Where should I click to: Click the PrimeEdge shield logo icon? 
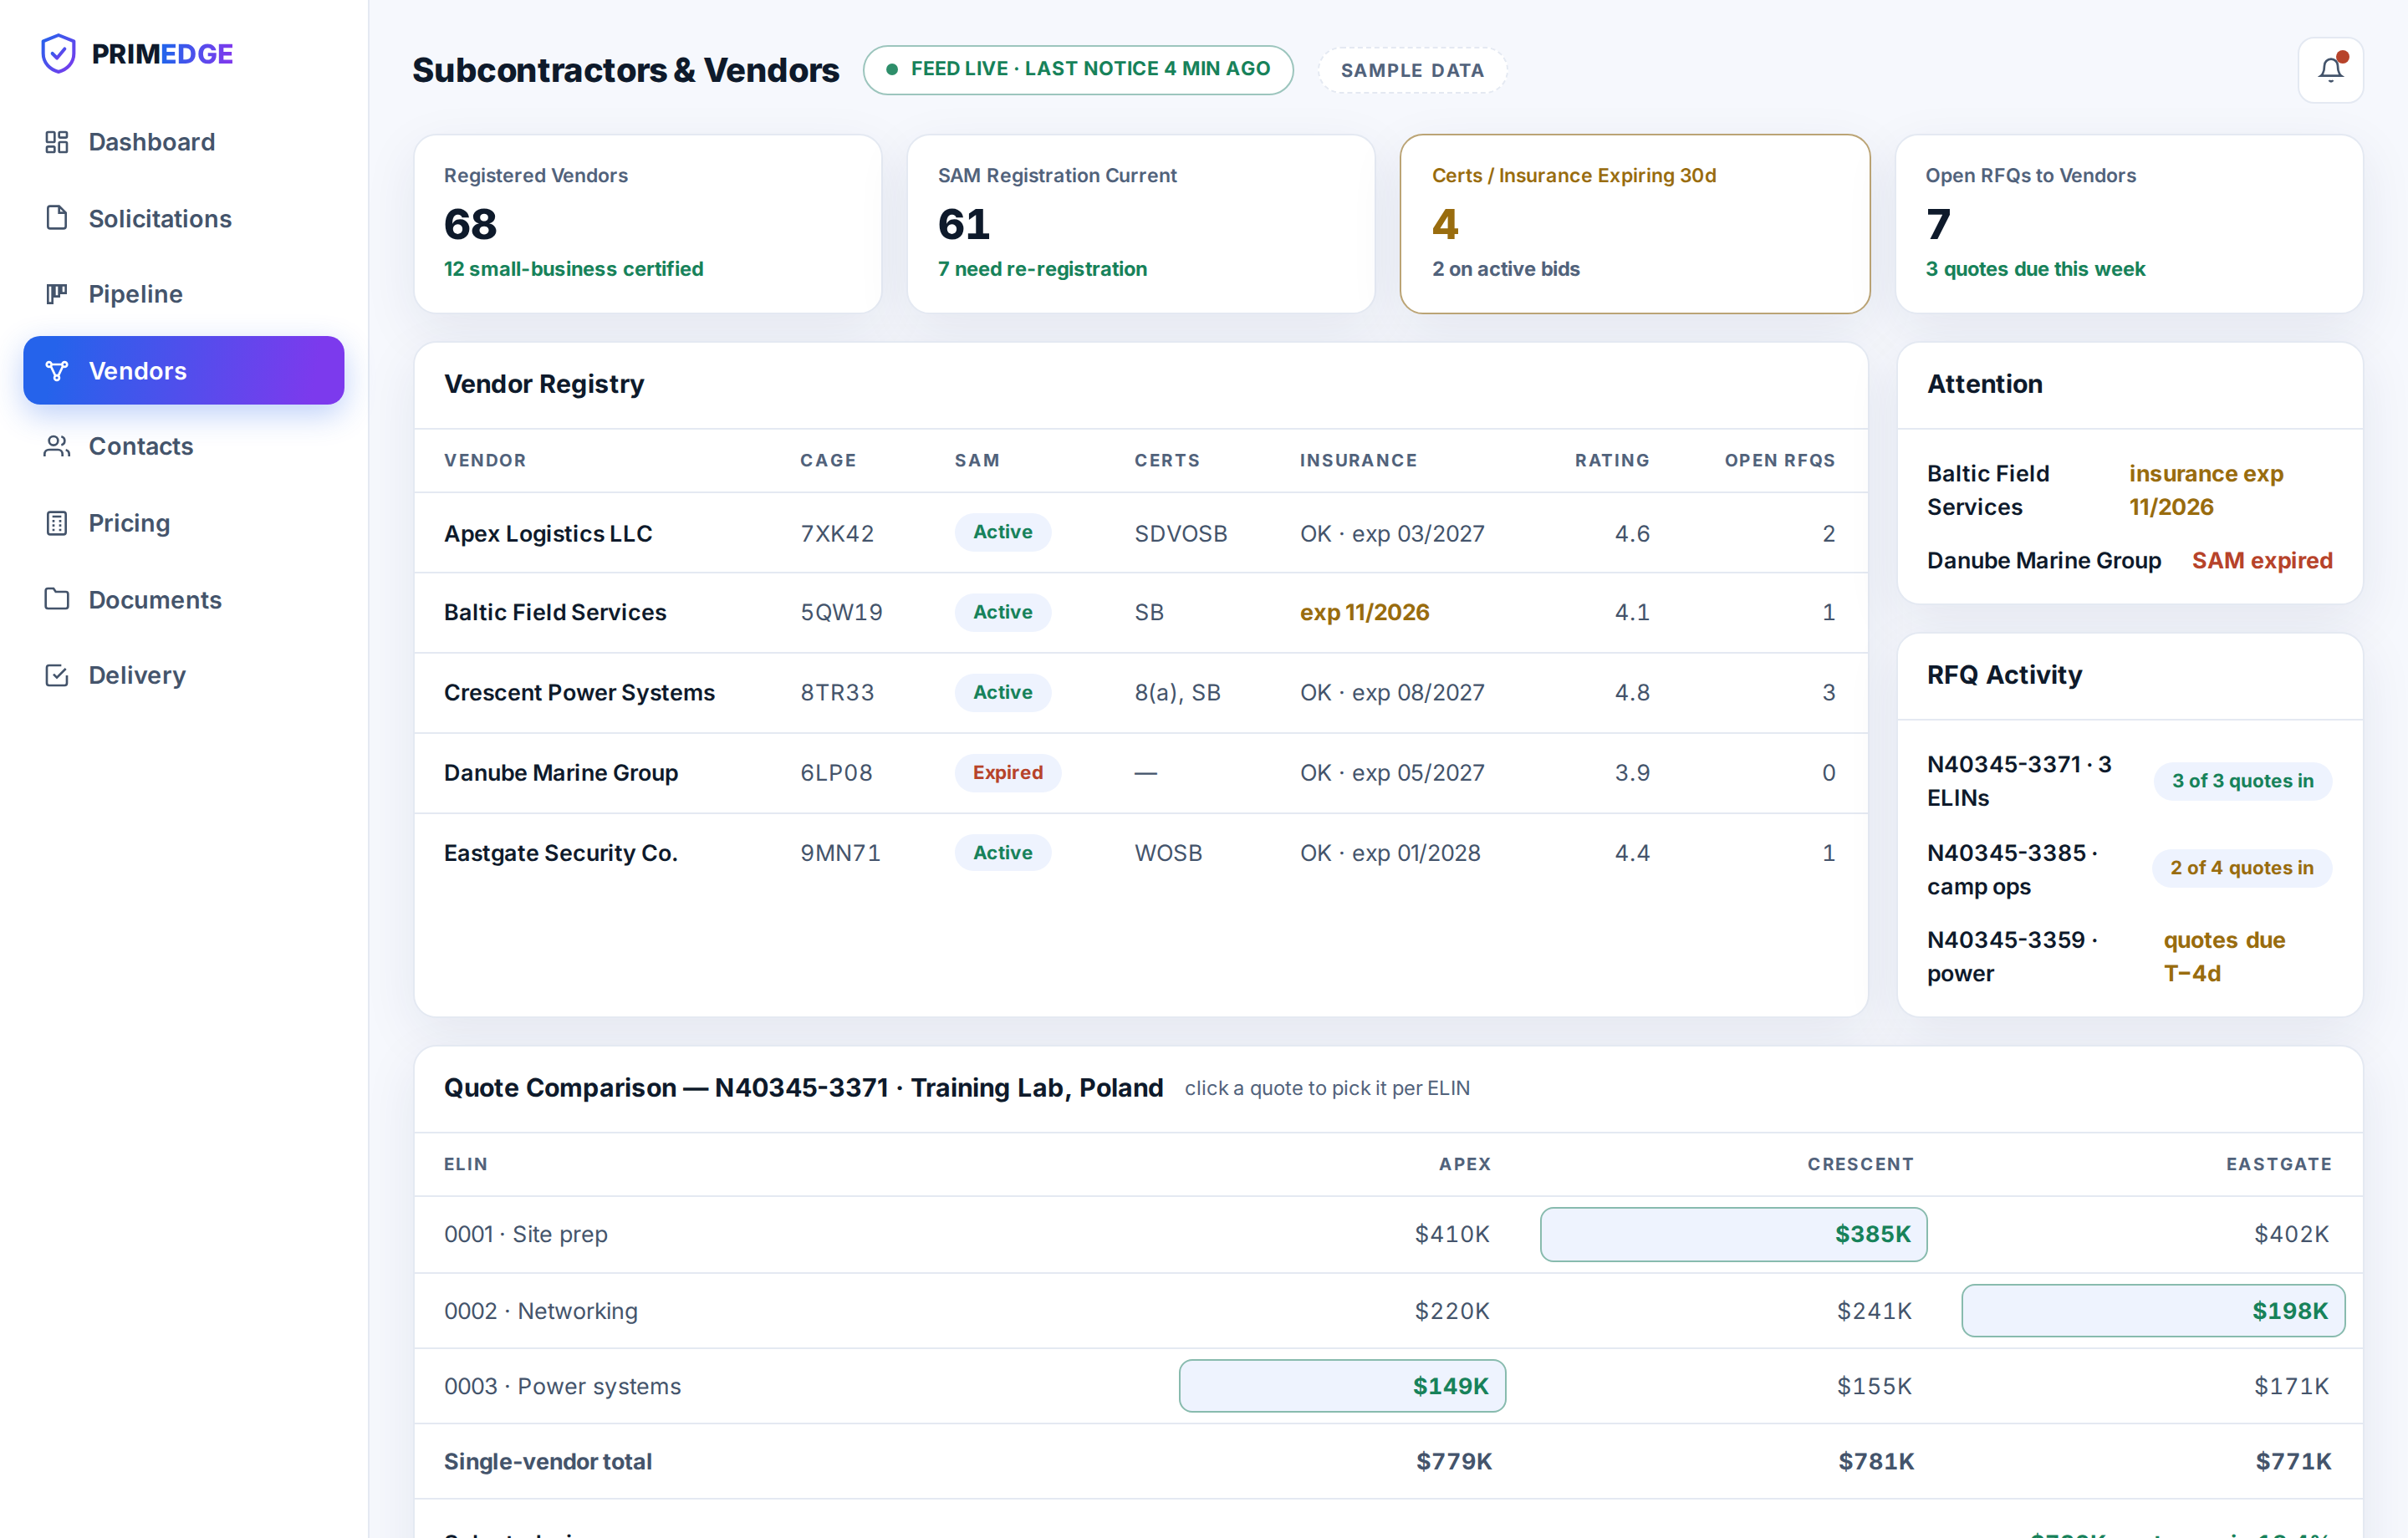coord(58,54)
